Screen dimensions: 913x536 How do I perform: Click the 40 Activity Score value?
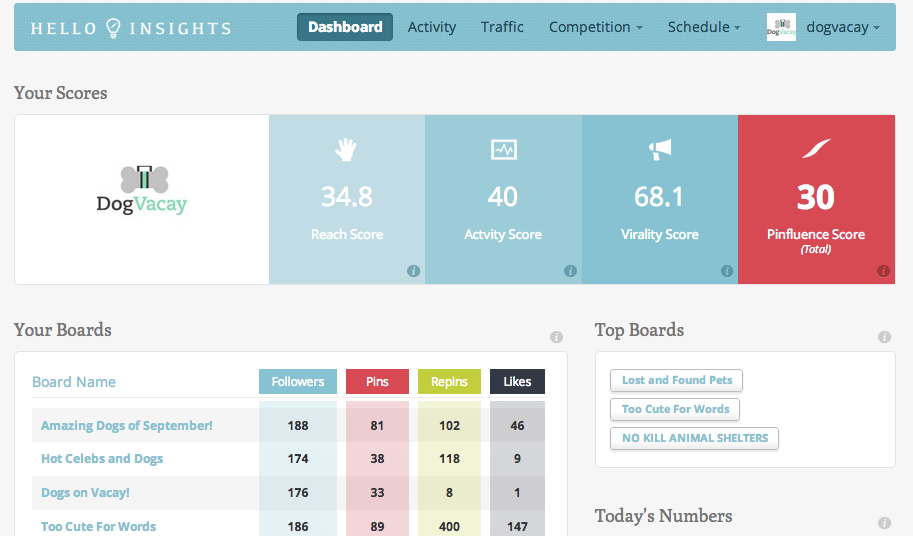(x=502, y=197)
